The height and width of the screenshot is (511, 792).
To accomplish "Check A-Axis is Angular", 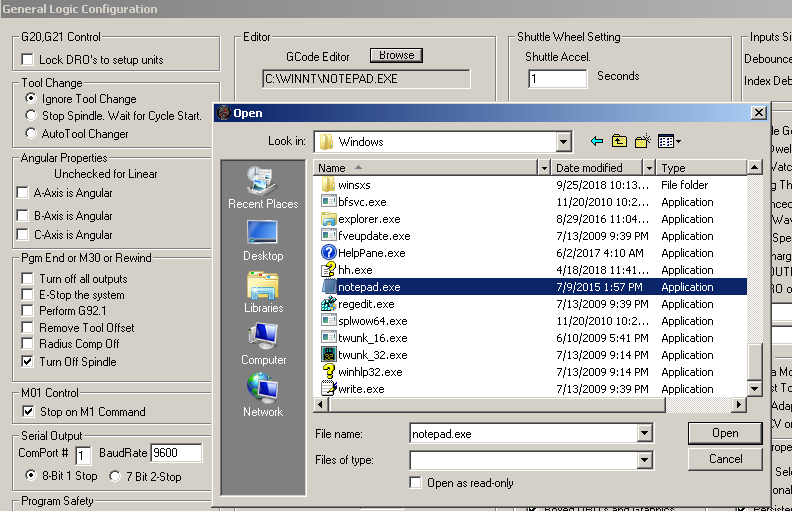I will (22, 193).
